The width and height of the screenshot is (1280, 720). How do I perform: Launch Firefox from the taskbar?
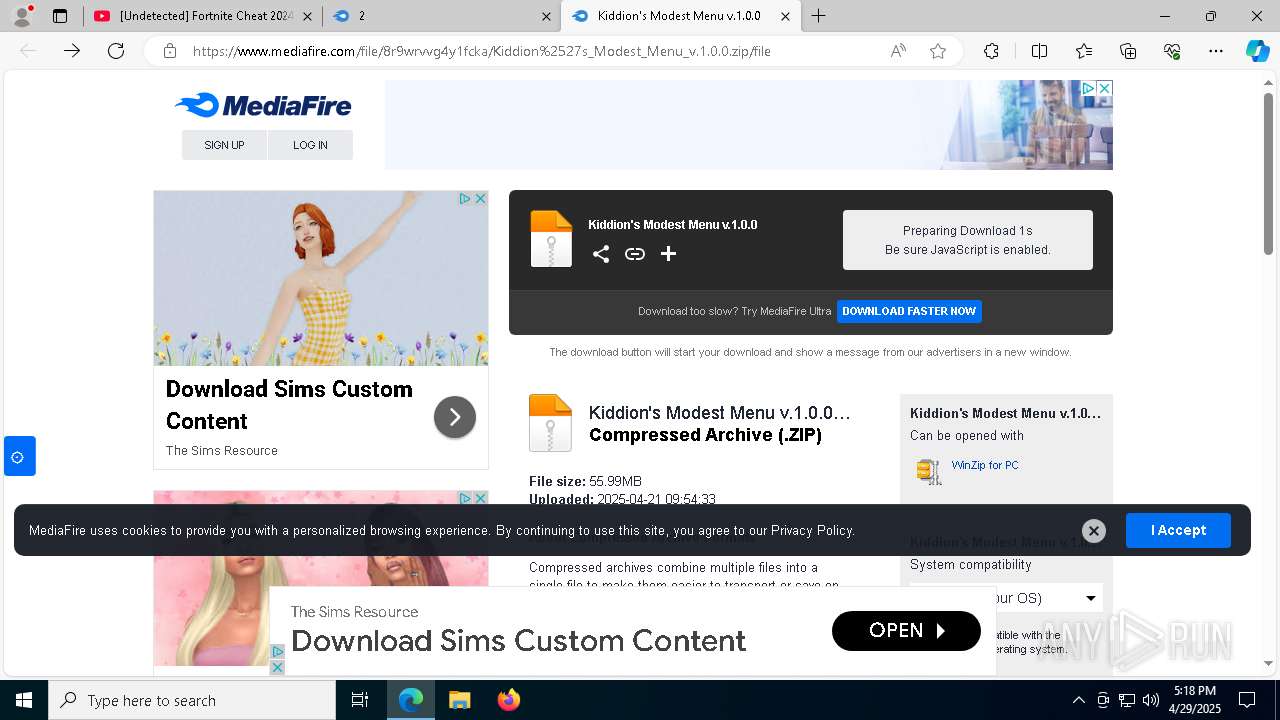pyautogui.click(x=508, y=700)
